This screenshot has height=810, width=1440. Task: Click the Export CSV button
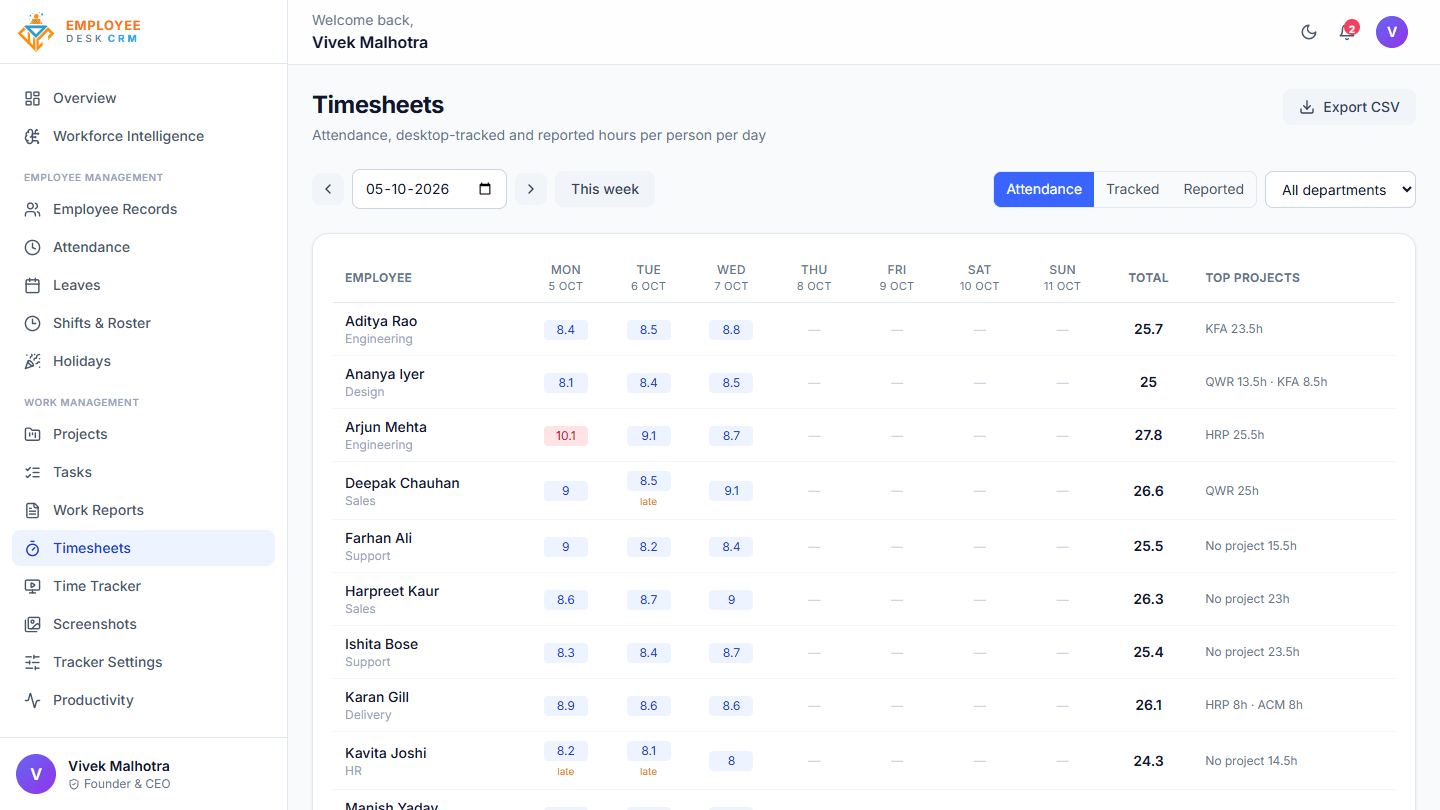pyautogui.click(x=1349, y=107)
